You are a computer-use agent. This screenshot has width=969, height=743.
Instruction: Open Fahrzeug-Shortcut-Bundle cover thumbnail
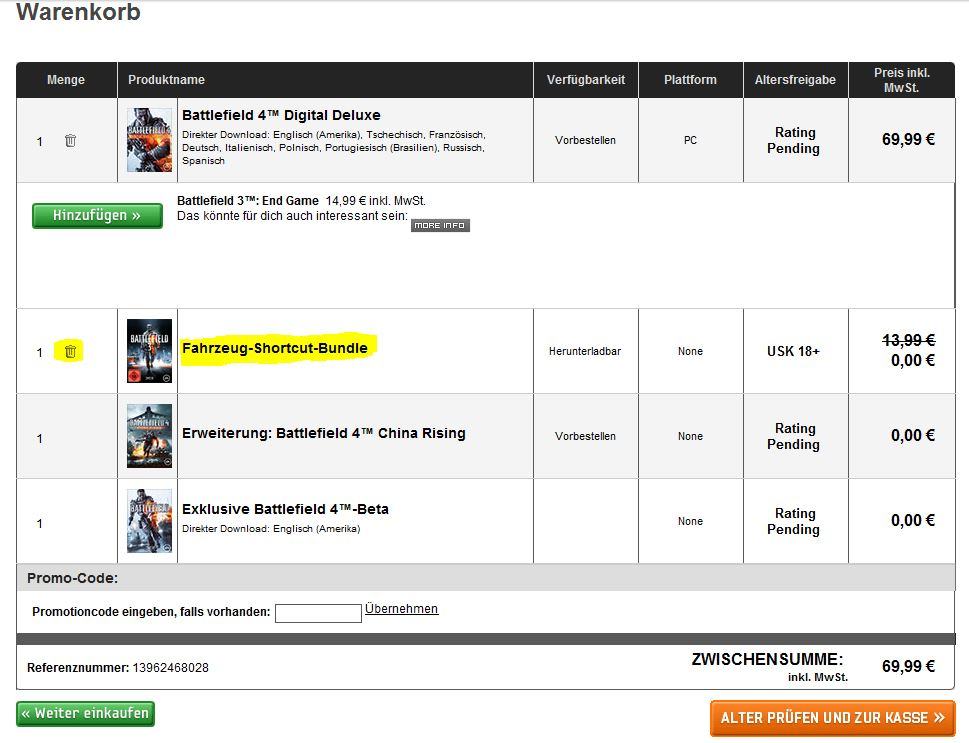pyautogui.click(x=150, y=351)
